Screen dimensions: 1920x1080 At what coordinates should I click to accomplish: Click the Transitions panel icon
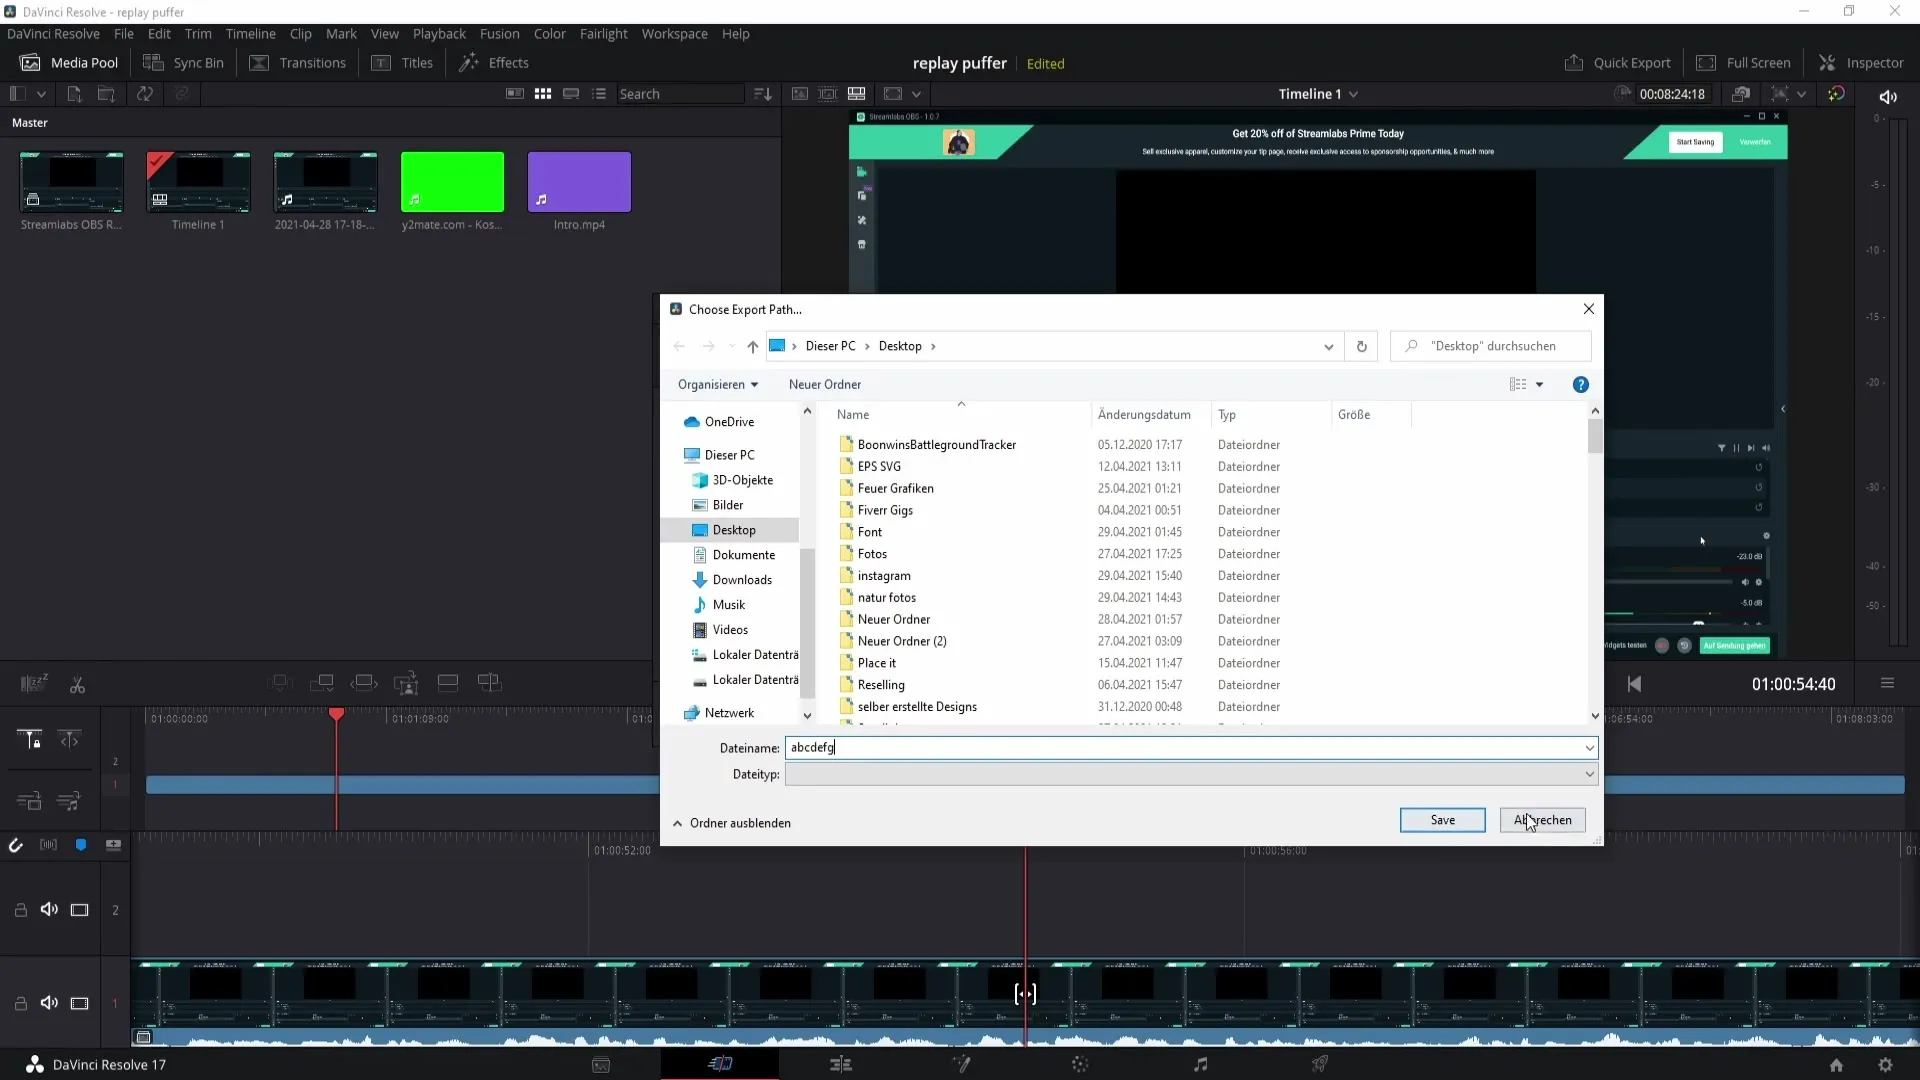pos(313,62)
